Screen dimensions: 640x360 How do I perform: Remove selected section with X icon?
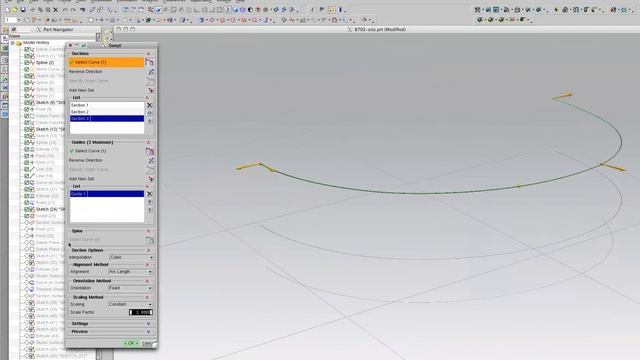coord(149,105)
